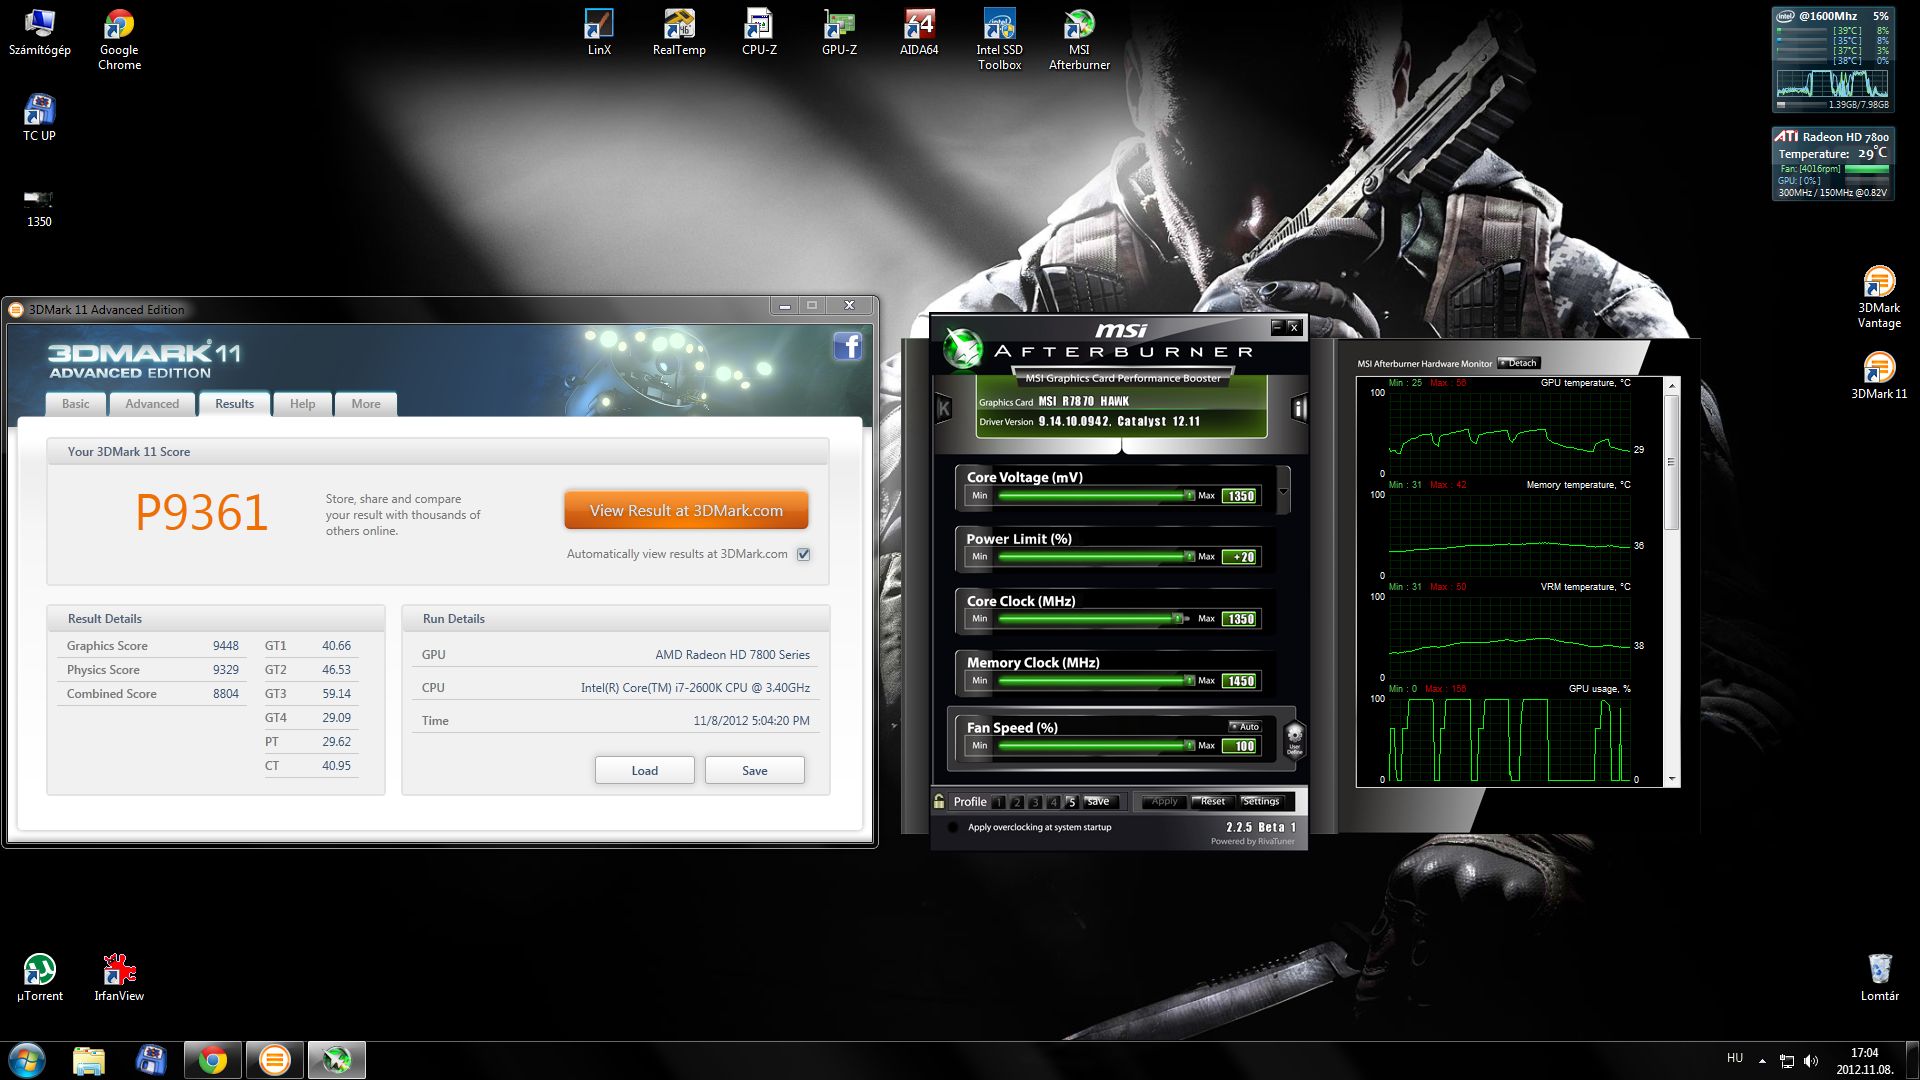Open Windows Explorer from the taskbar
Screen dimensions: 1920x1080
tap(89, 1060)
